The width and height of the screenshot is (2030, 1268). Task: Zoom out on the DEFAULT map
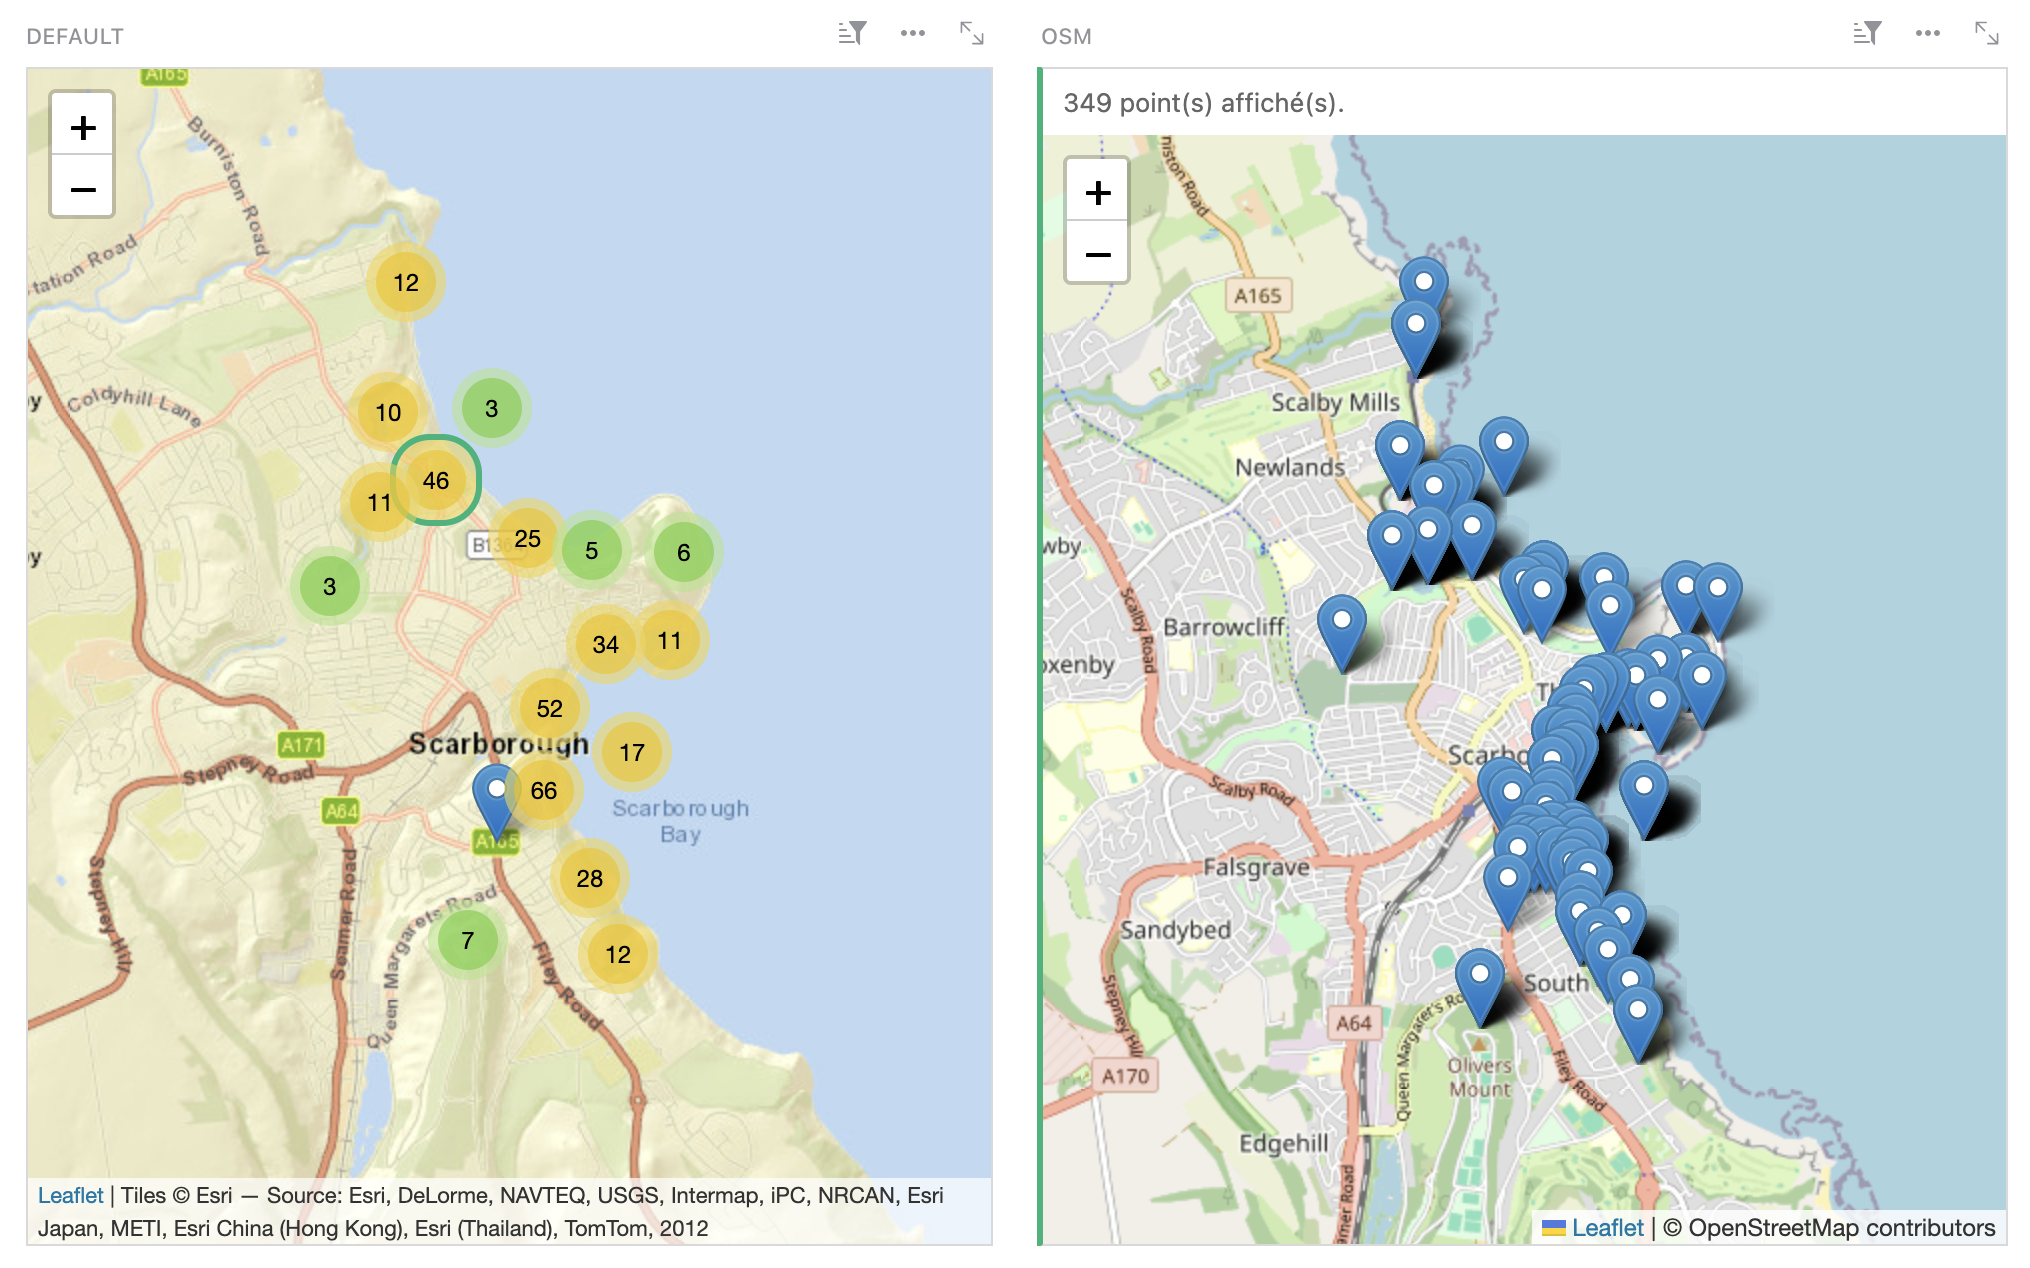point(84,188)
